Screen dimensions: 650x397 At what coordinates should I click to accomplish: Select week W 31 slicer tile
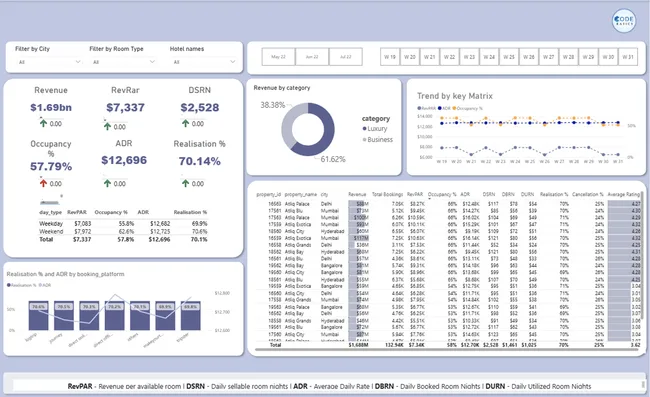click(628, 57)
